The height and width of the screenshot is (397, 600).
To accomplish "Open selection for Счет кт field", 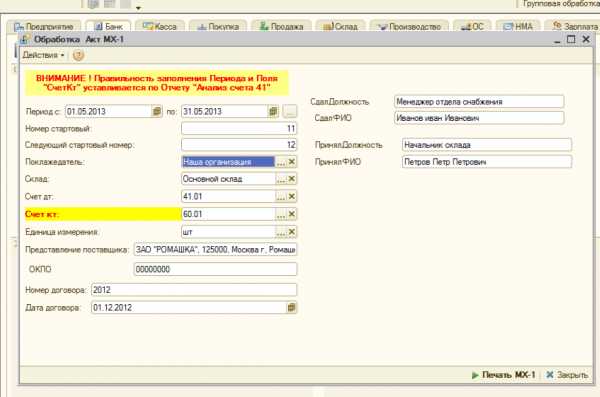I will 281,214.
